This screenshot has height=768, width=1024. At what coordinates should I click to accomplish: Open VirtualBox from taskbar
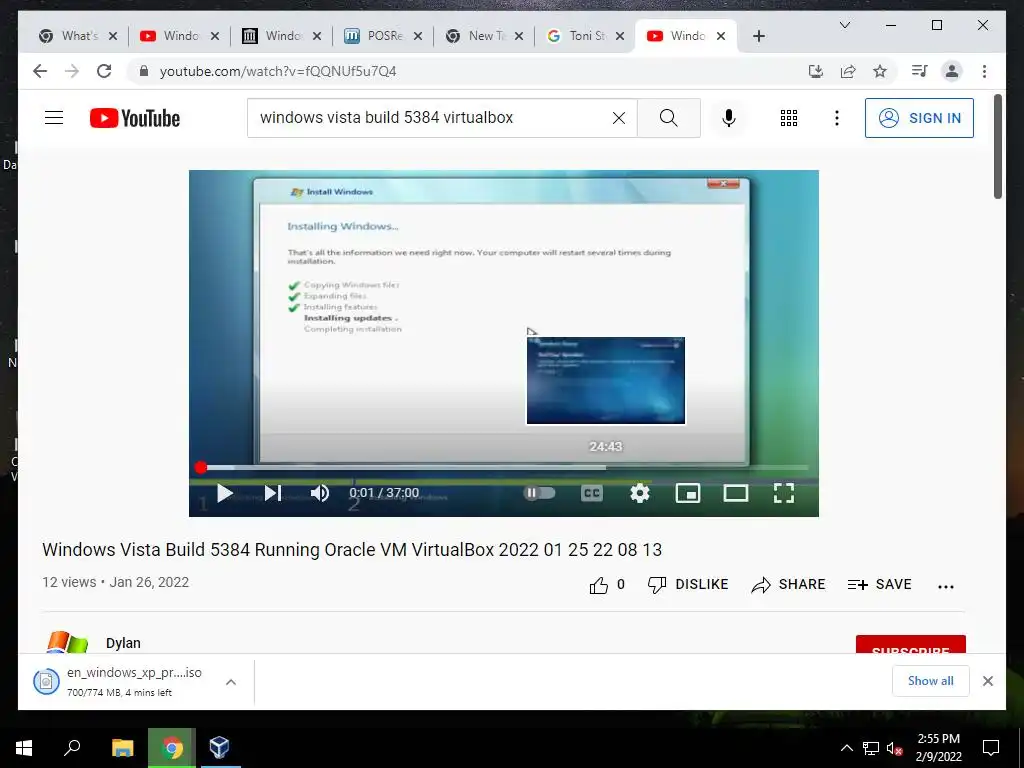click(219, 748)
